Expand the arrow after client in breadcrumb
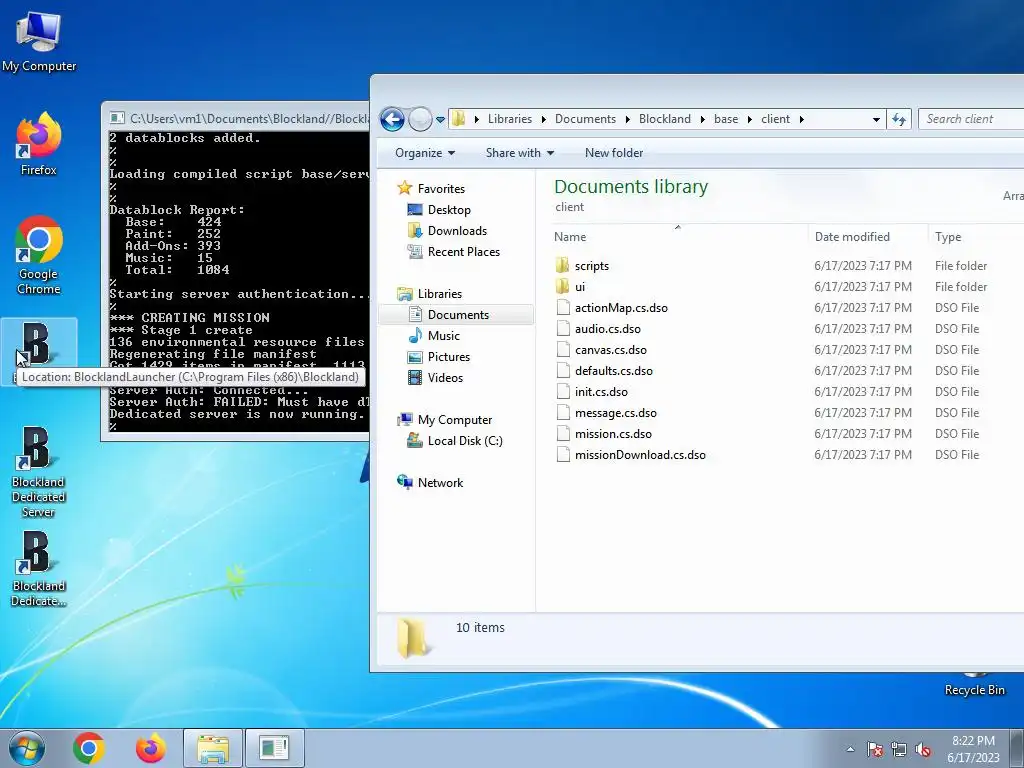 (x=801, y=120)
